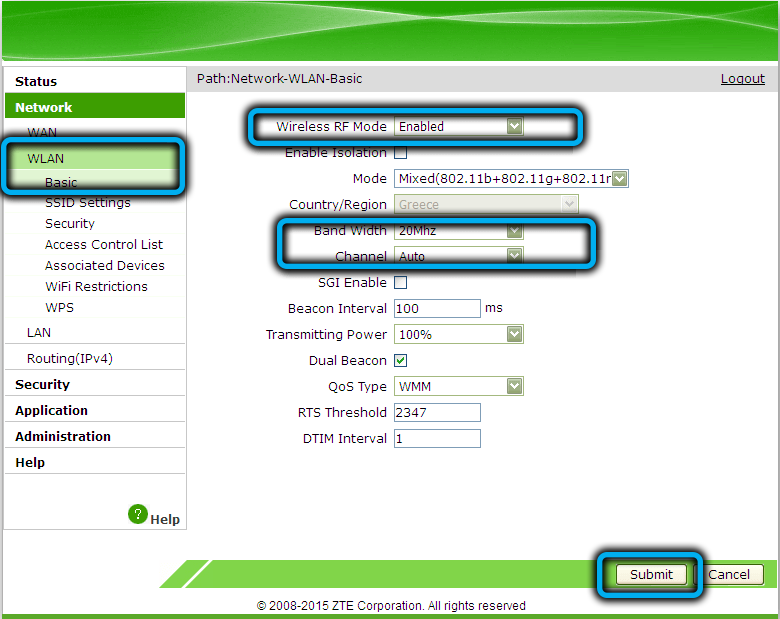Open the QoS Type dropdown
The image size is (780, 619).
[x=459, y=386]
